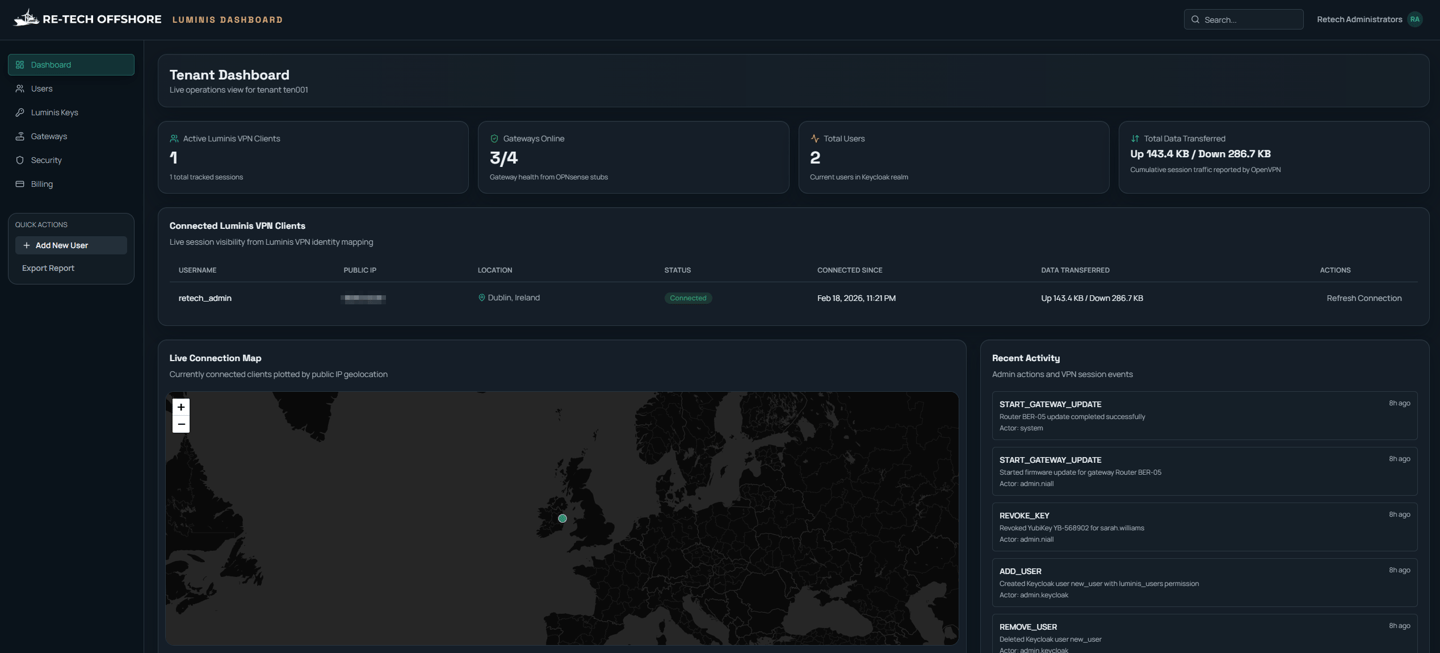Viewport: 1440px width, 653px height.
Task: Click Export Report in Quick Actions
Action: [x=48, y=268]
